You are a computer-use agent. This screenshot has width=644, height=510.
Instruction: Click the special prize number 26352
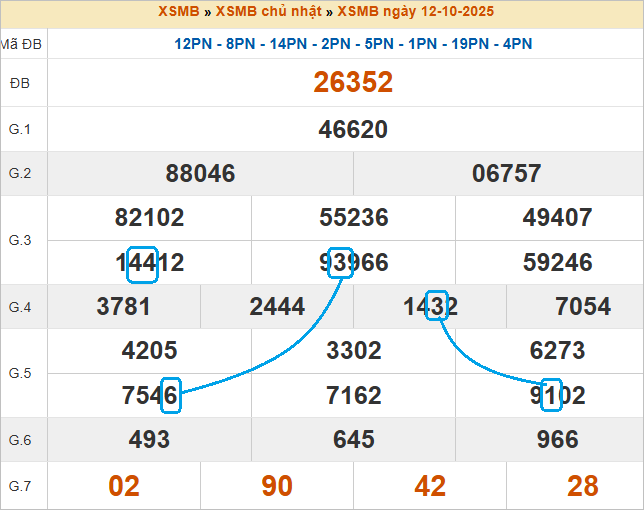[x=353, y=83]
